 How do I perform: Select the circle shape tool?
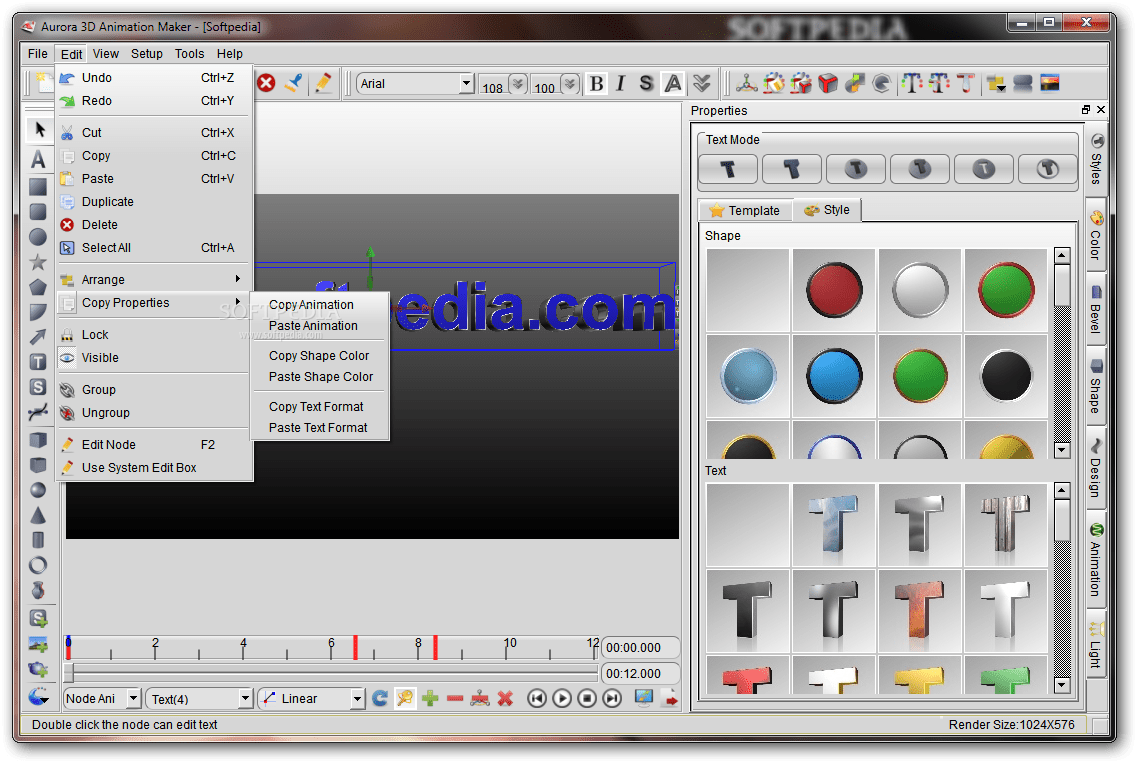click(x=38, y=237)
